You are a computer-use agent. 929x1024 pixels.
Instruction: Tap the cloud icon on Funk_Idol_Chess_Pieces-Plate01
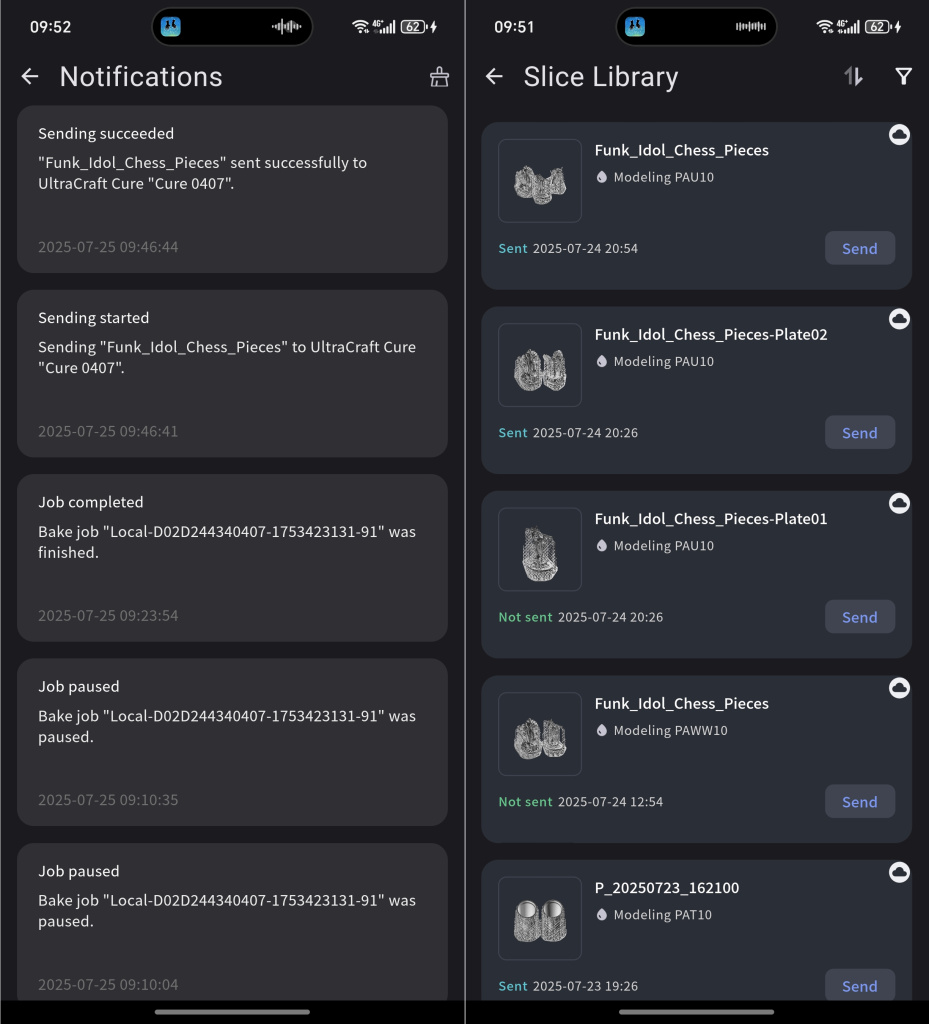click(899, 503)
